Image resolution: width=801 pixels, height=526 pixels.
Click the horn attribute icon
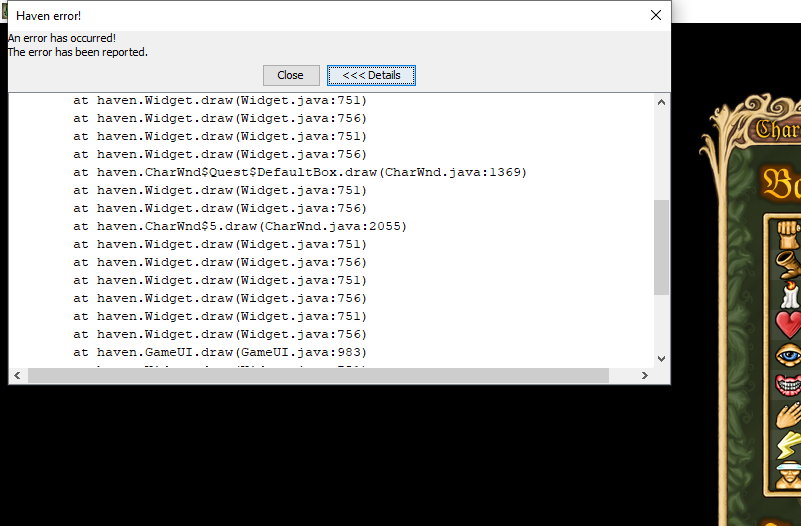[x=789, y=265]
